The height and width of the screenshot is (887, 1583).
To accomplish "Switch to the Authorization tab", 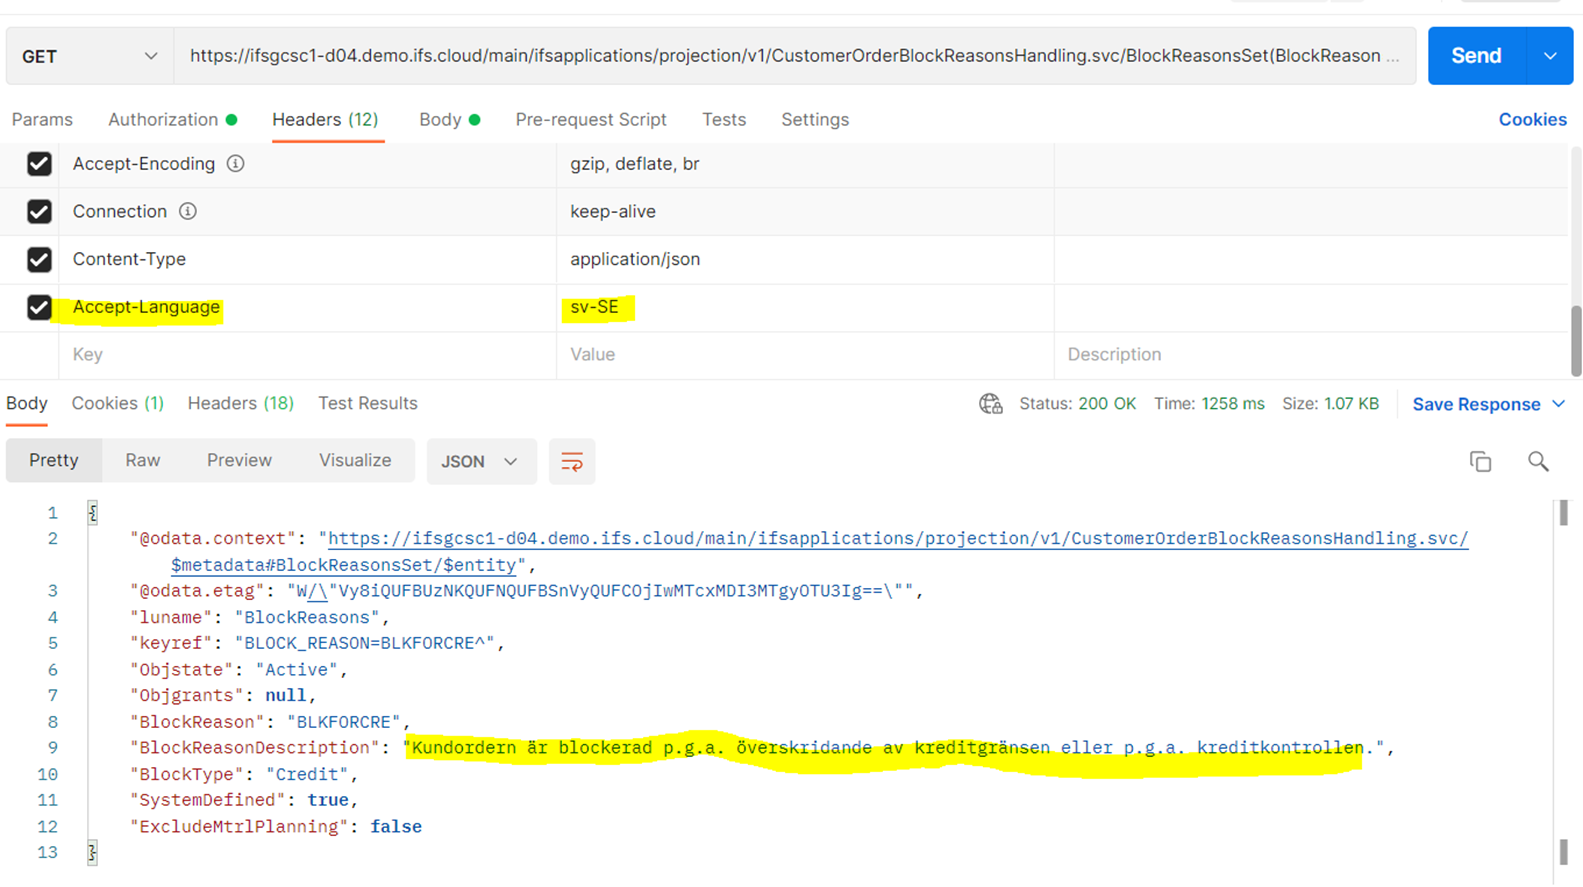I will pos(163,120).
